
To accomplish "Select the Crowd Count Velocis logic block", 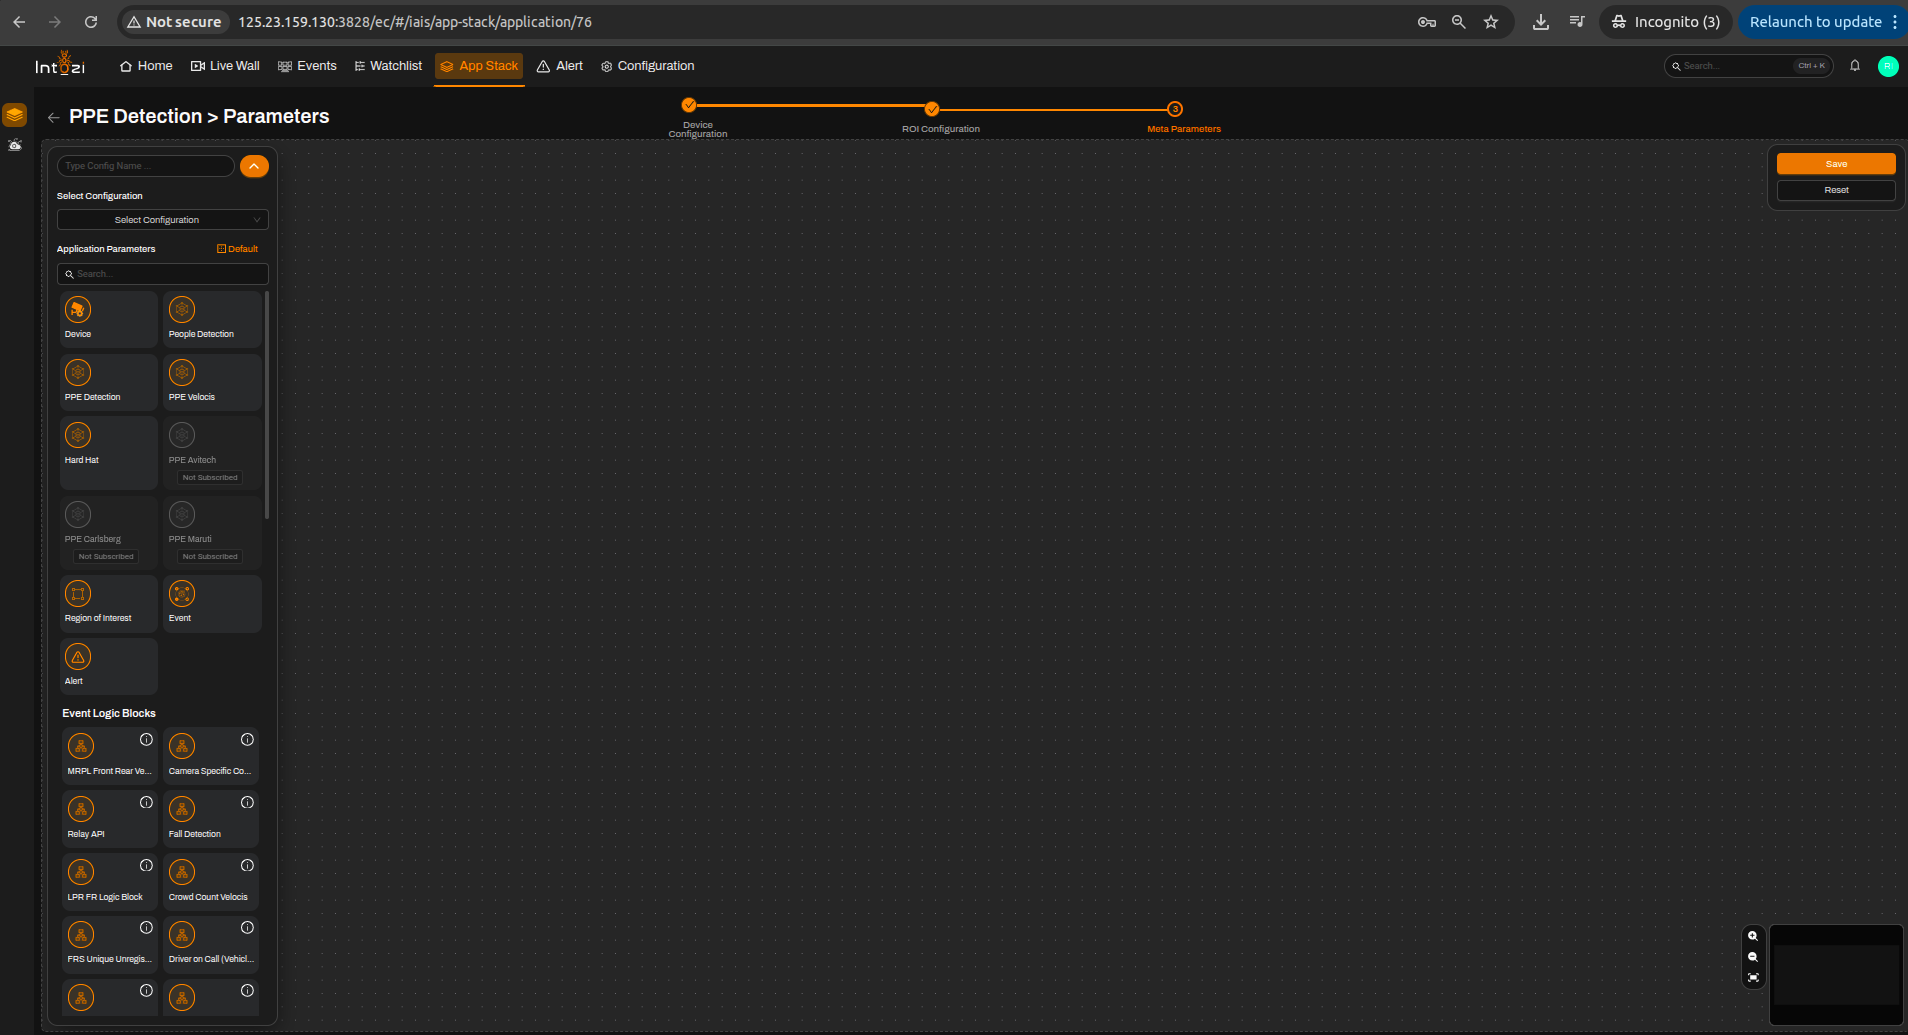I will pos(210,881).
